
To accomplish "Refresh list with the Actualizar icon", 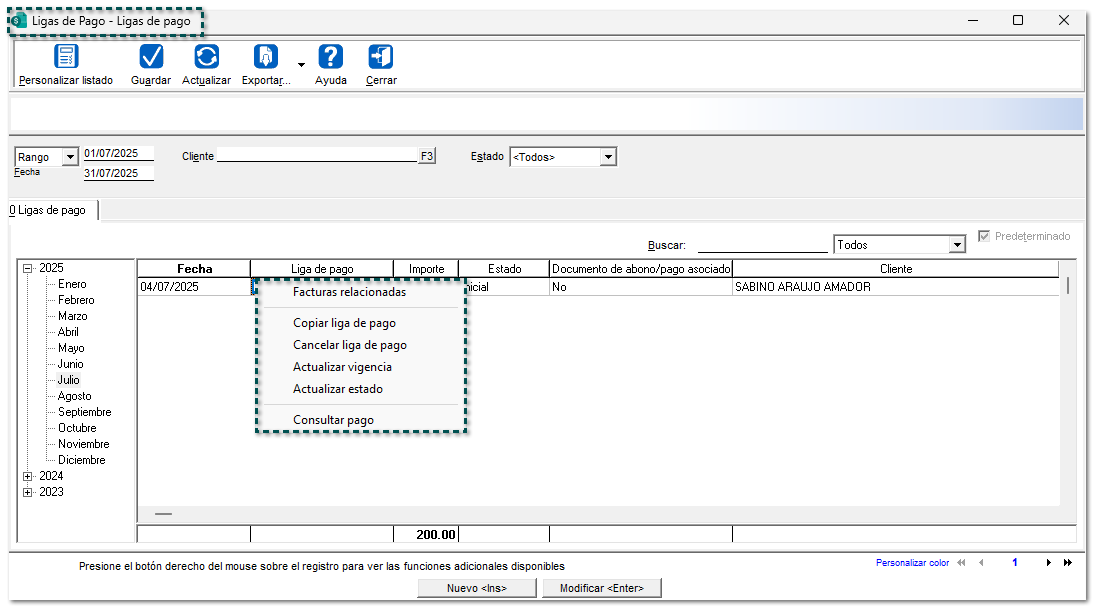I will click(x=206, y=57).
